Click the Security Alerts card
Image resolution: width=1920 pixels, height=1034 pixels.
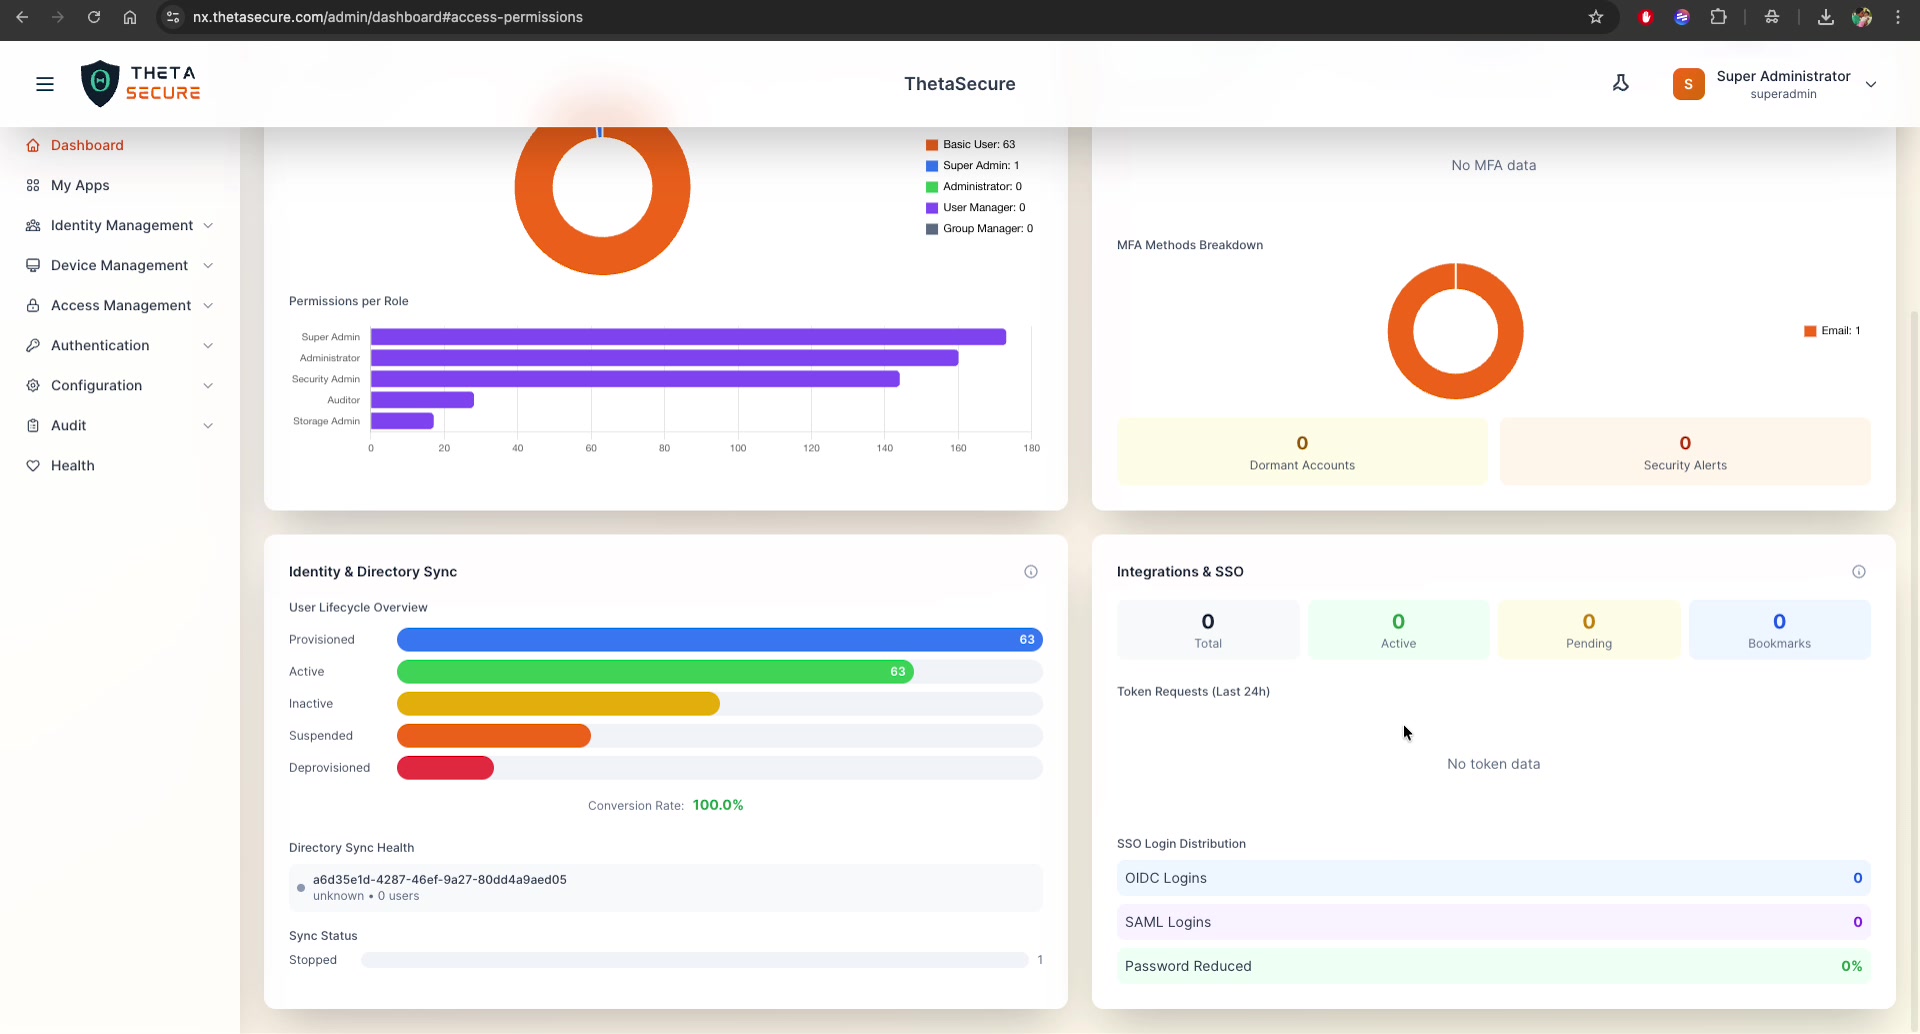(x=1685, y=452)
